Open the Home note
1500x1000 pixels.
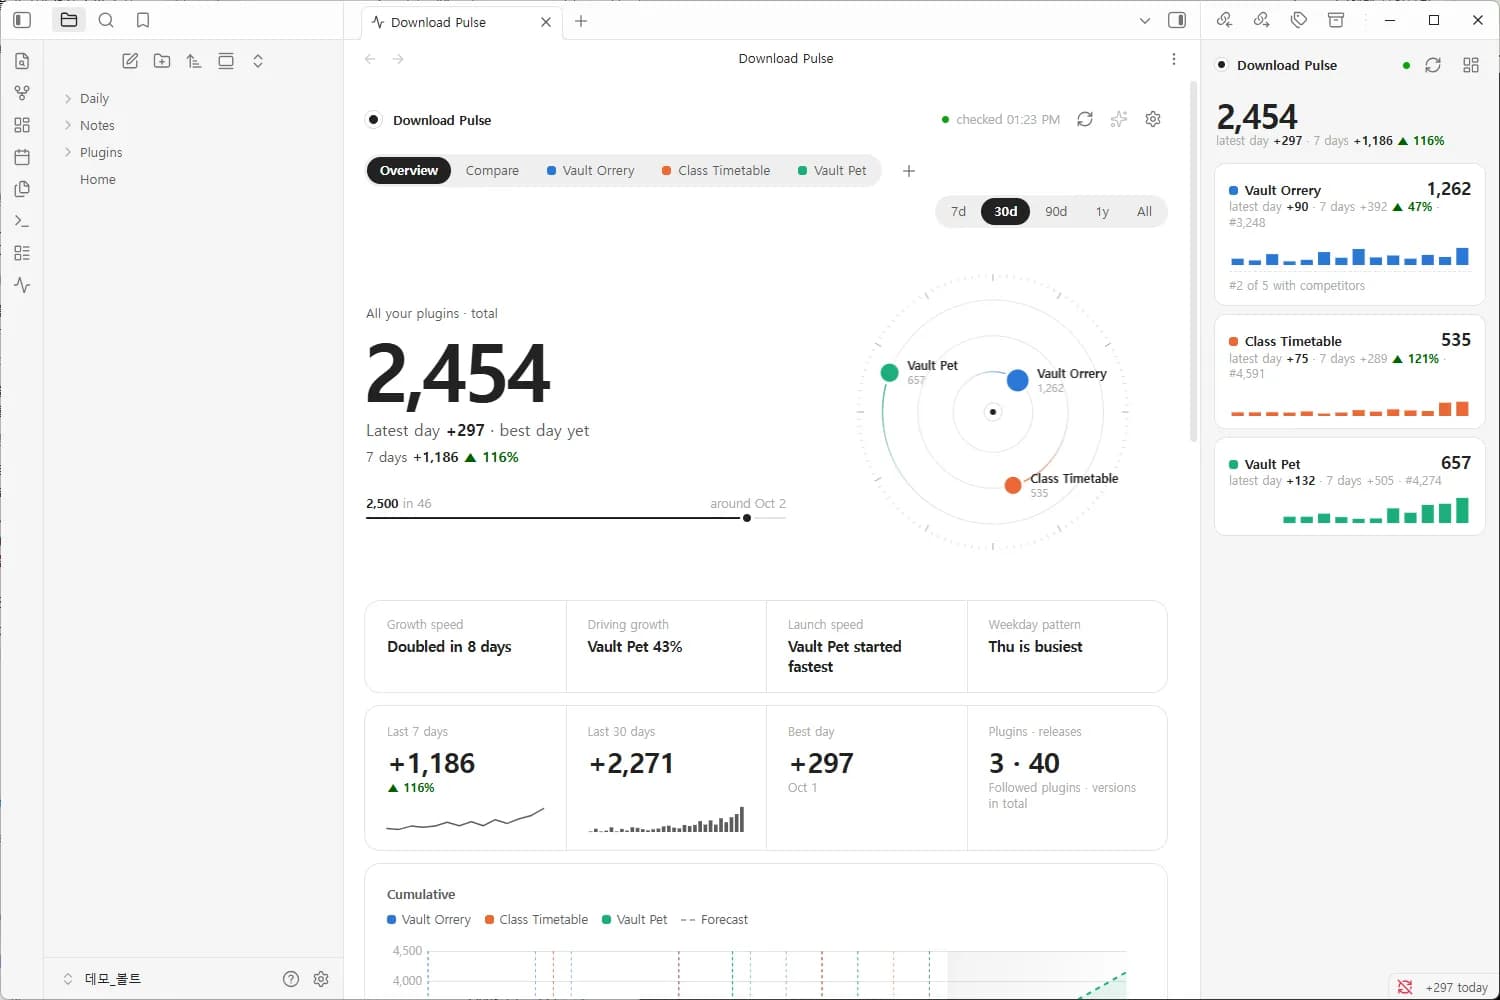[98, 180]
